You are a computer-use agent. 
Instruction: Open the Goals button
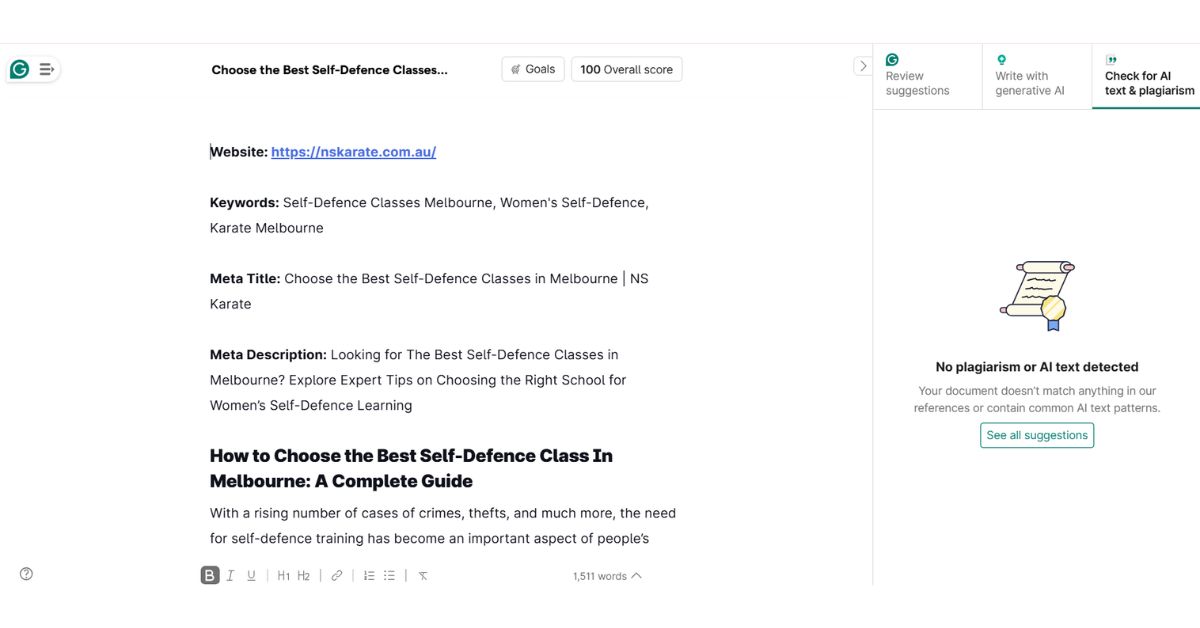coord(533,69)
